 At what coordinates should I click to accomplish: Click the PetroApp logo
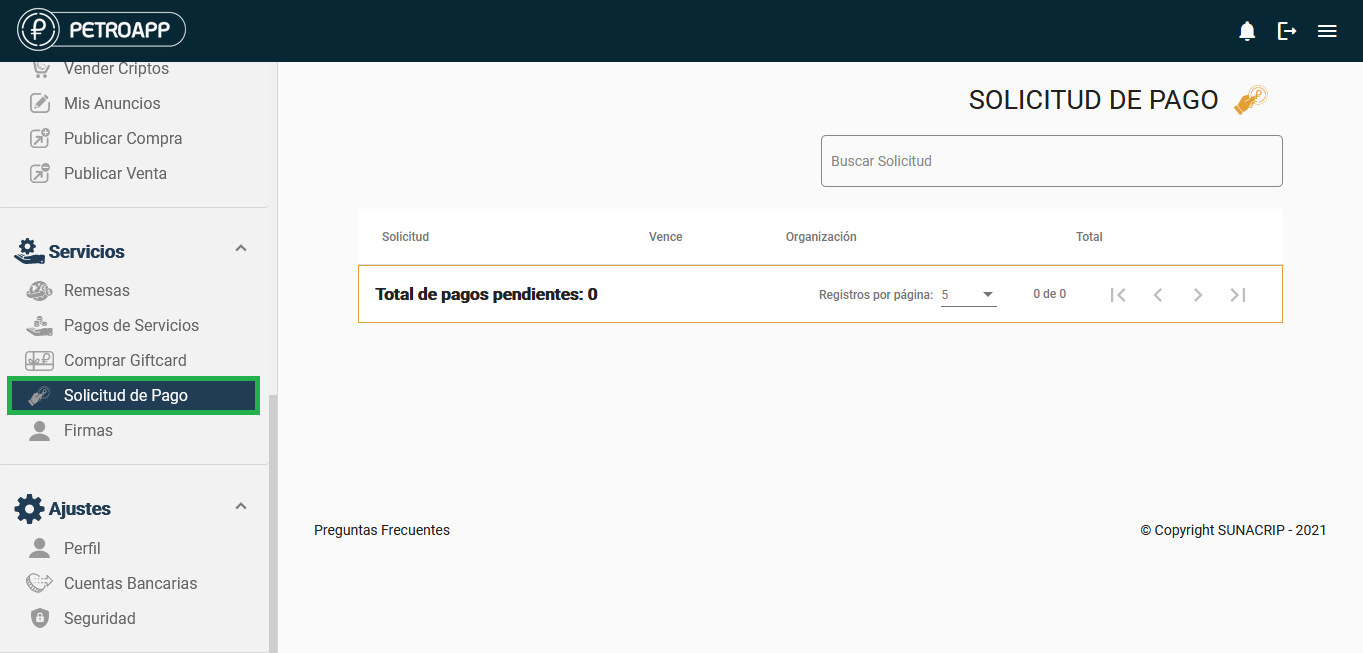102,30
